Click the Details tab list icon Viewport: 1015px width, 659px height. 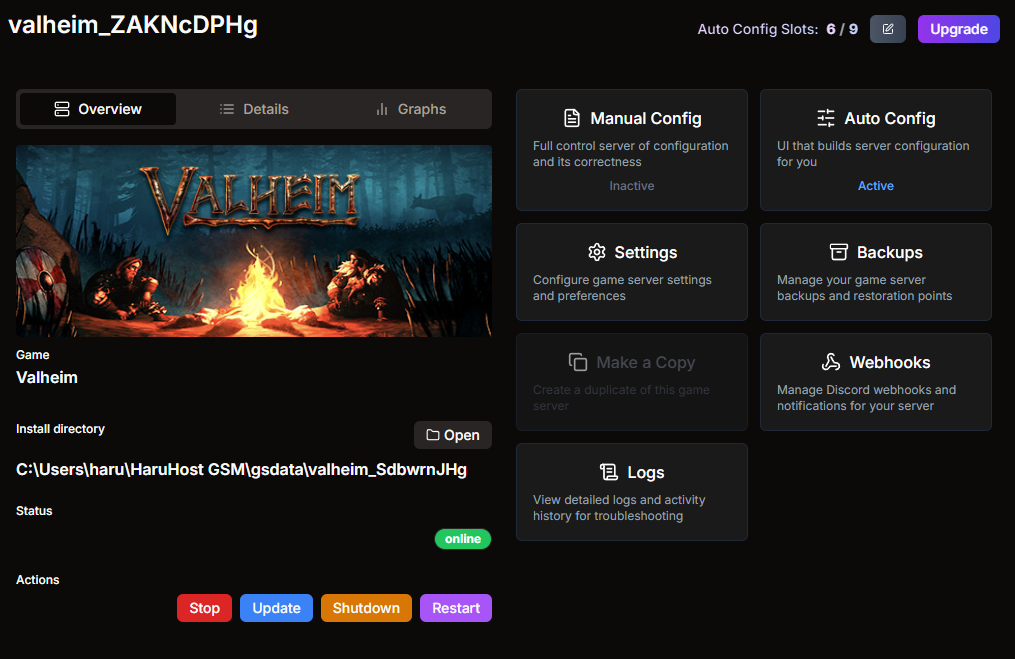tap(227, 109)
